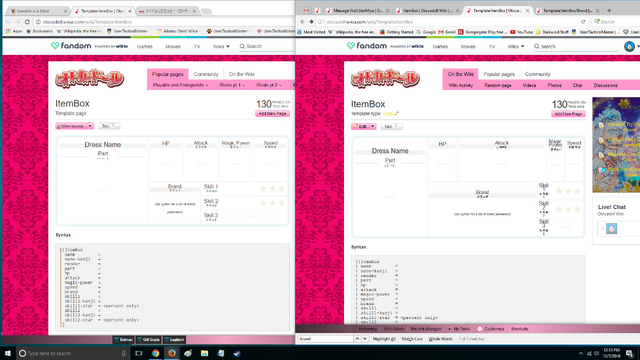Toggle Highlight All in find bar
Viewport: 640px width, 360px height.
coord(384,339)
